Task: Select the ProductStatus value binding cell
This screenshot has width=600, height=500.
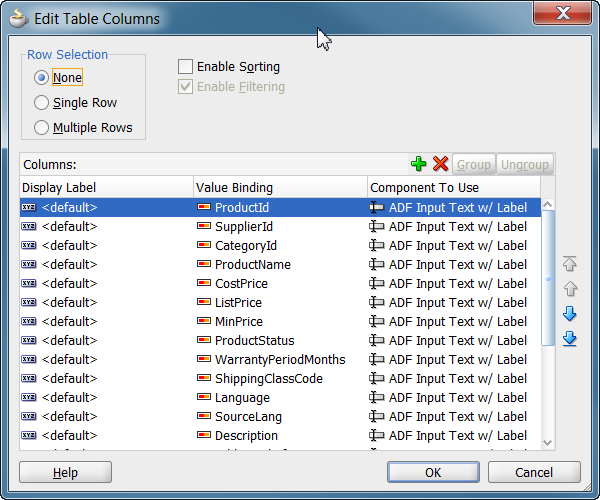Action: tap(280, 340)
